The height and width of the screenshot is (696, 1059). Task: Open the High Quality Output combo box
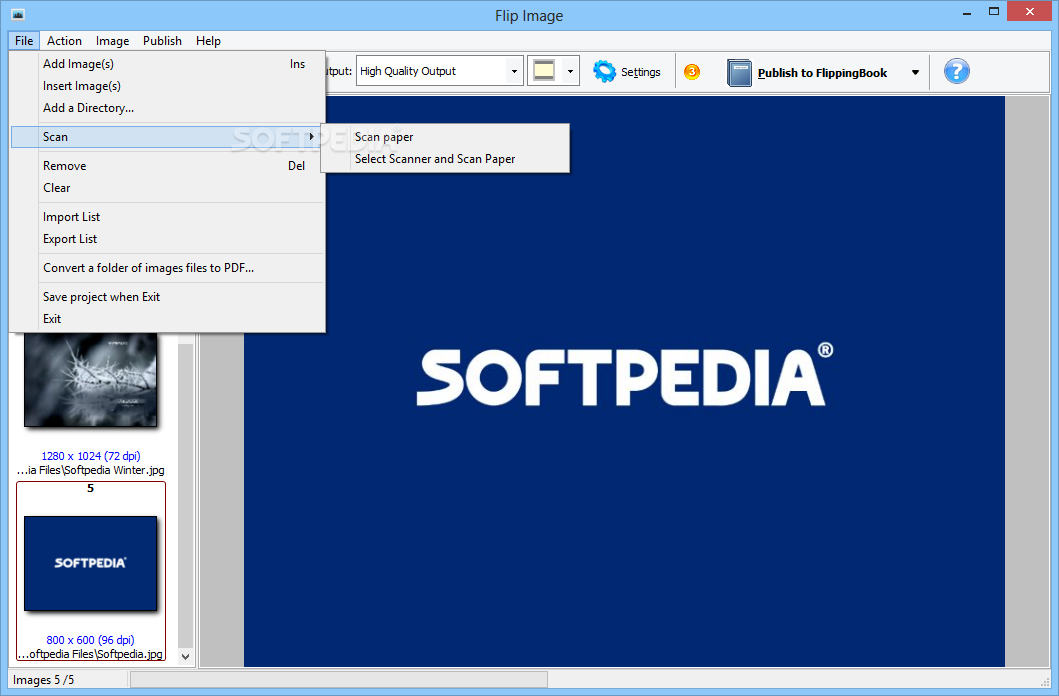[x=440, y=71]
